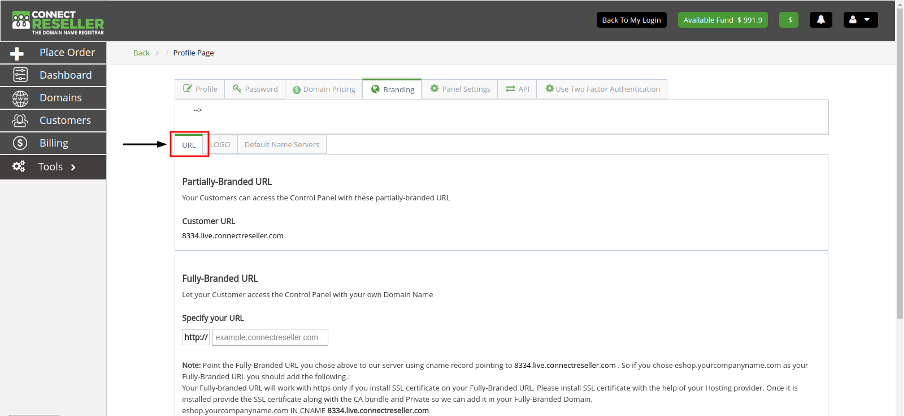Click the Customers people icon
904x416 pixels.
coord(20,120)
